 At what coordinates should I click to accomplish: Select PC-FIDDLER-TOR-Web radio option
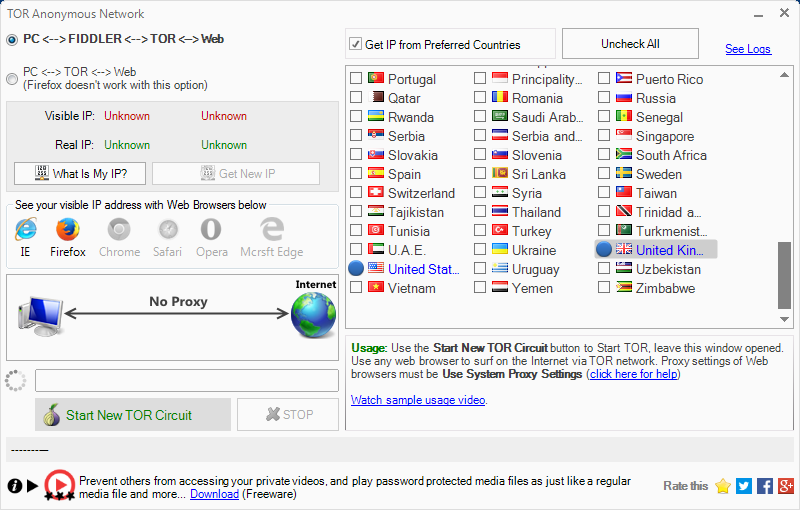[12, 40]
